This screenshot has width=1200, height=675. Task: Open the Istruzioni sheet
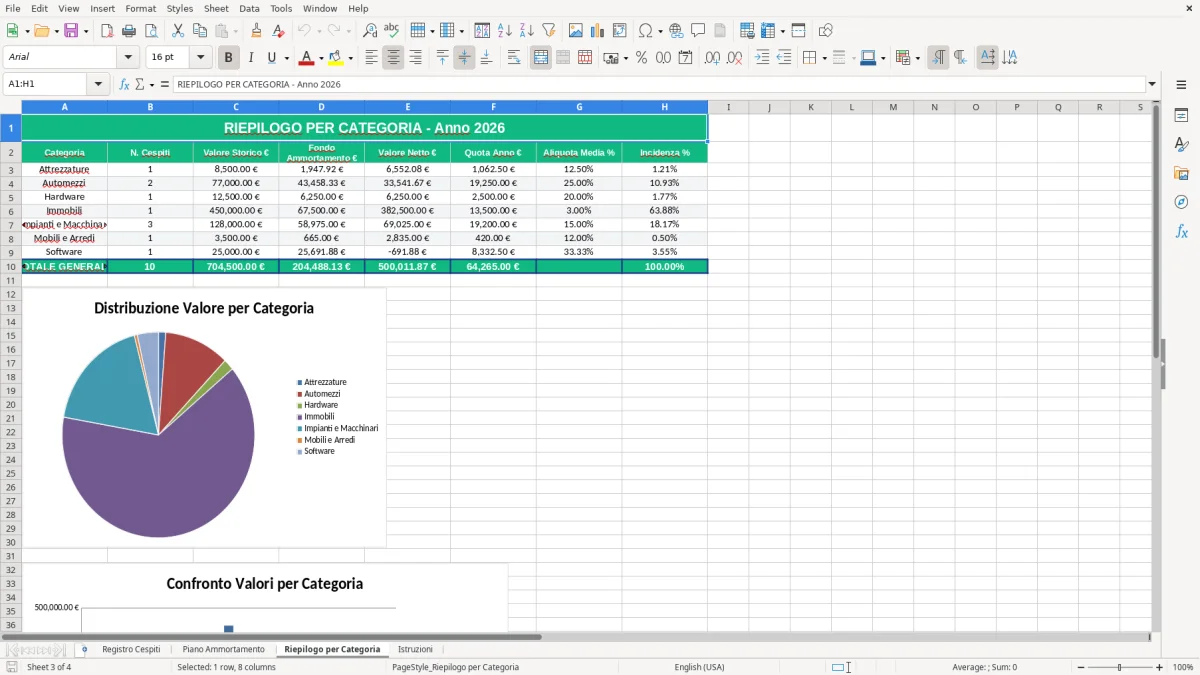415,648
